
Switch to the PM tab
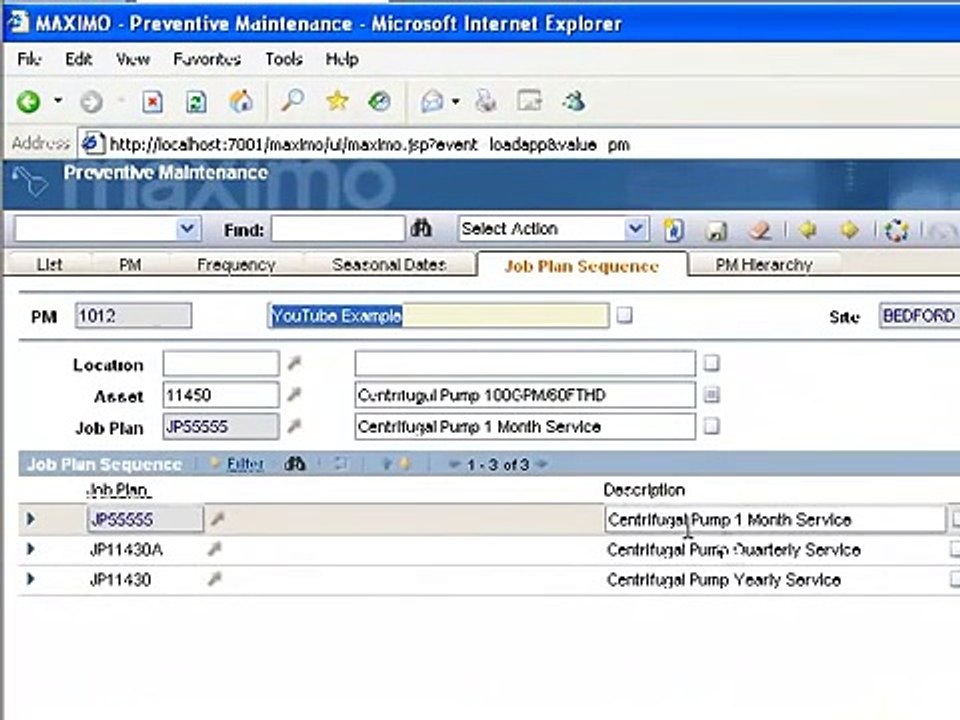130,265
